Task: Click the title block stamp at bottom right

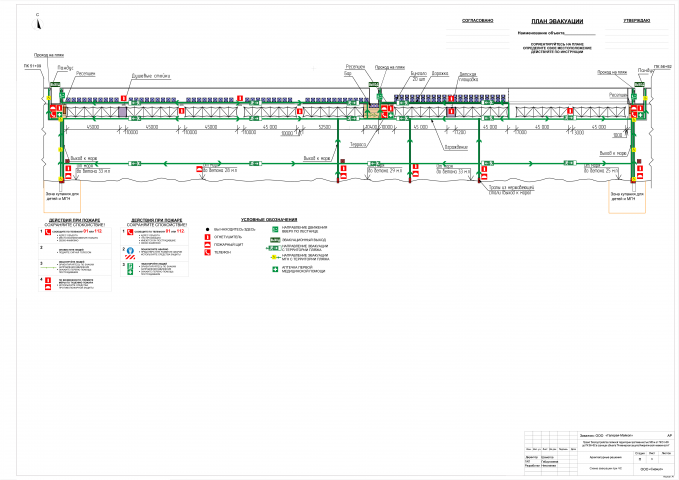Action: [598, 453]
